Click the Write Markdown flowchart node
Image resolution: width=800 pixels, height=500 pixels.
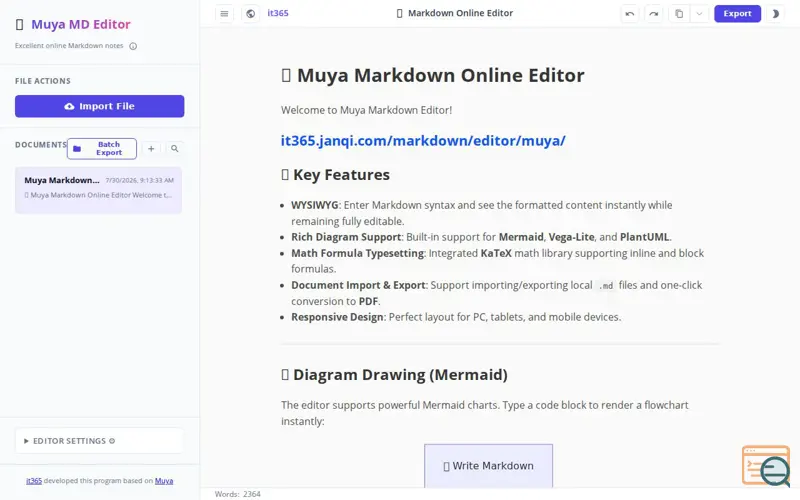pyautogui.click(x=488, y=466)
